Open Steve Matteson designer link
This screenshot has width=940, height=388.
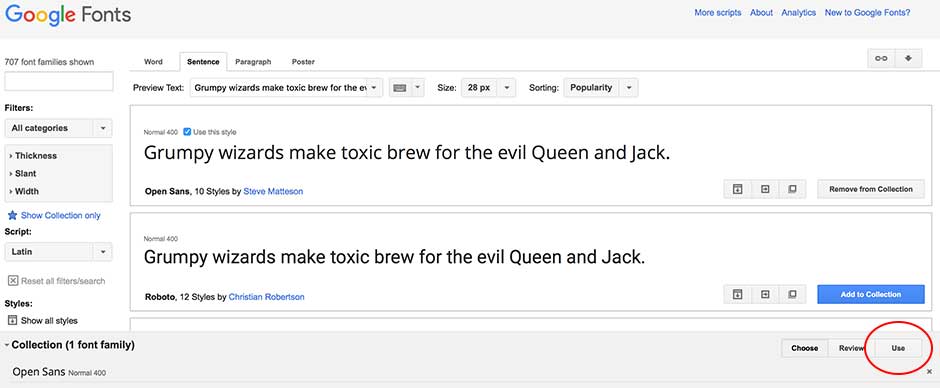tap(273, 191)
